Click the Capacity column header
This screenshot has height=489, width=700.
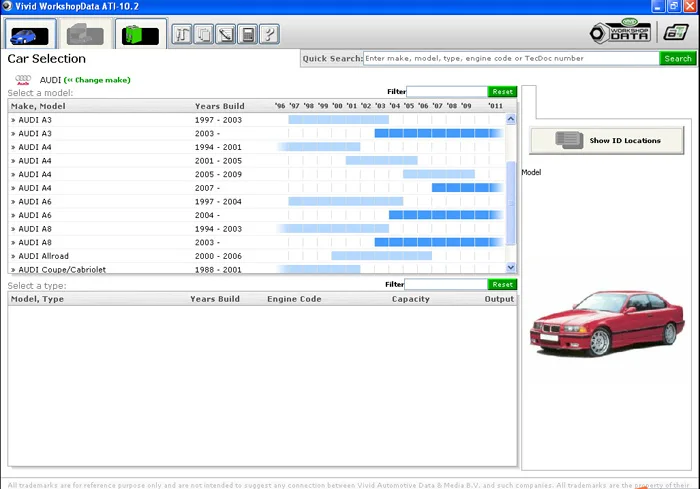[411, 299]
